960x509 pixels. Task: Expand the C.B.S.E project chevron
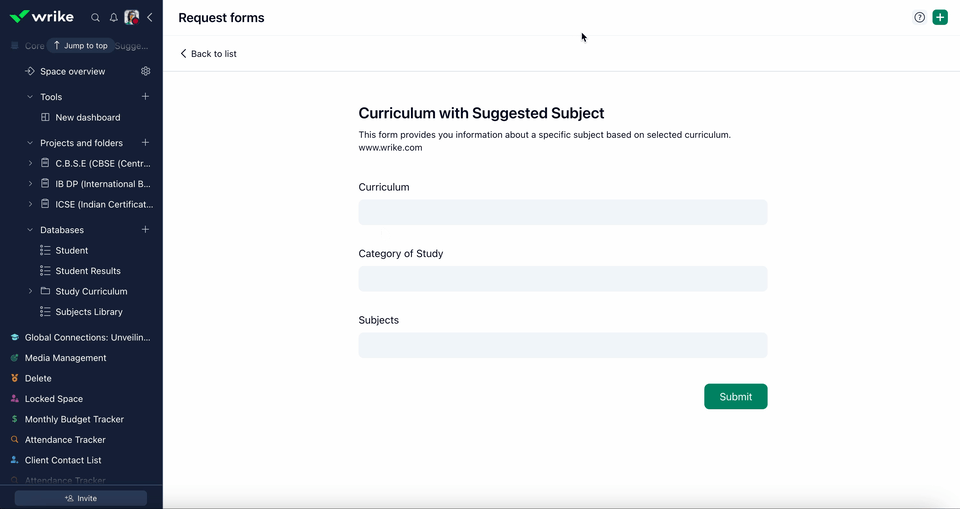pyautogui.click(x=30, y=164)
